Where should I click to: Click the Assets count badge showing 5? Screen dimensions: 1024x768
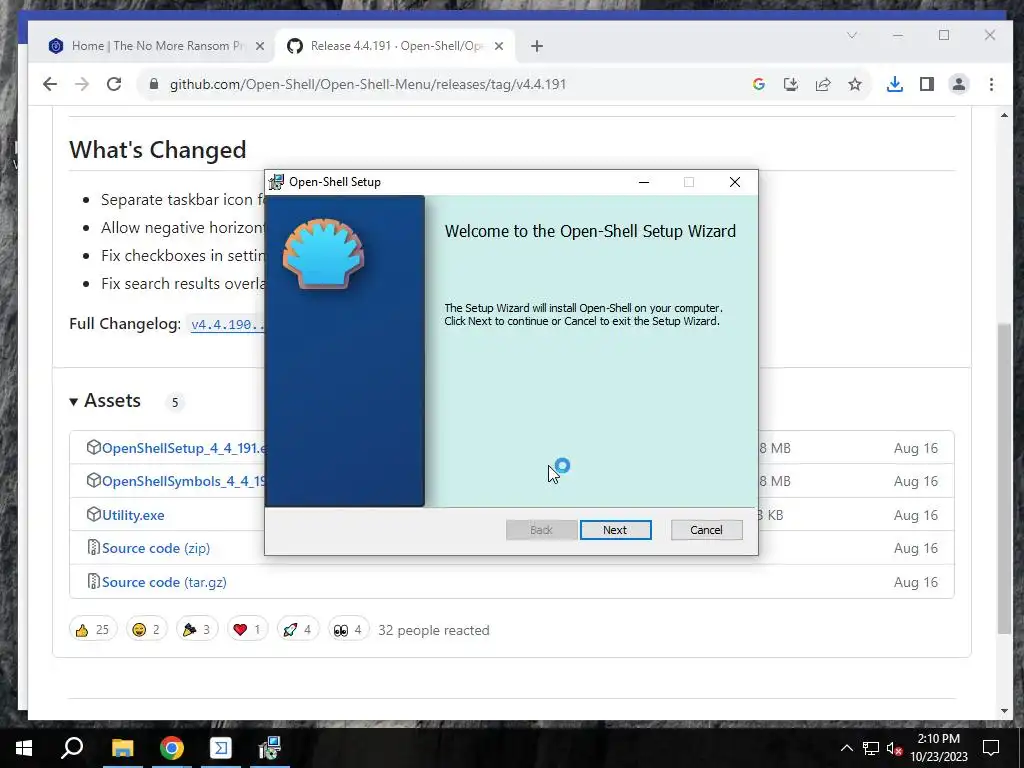click(x=174, y=402)
